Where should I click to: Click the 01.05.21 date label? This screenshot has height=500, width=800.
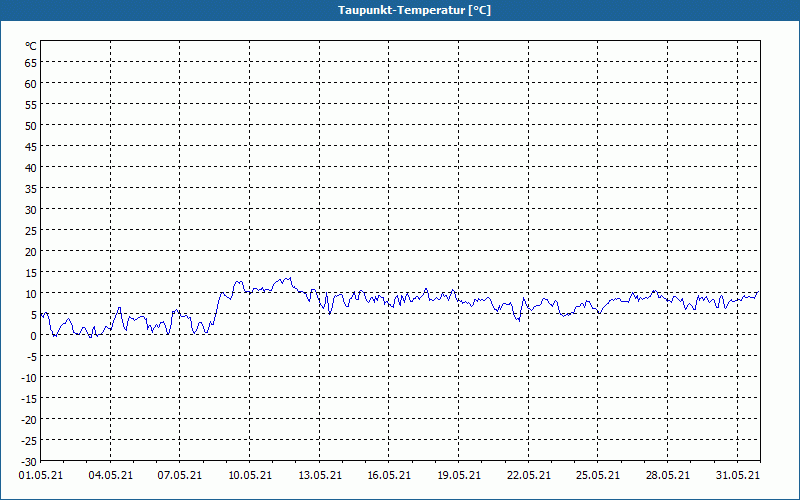(x=41, y=476)
